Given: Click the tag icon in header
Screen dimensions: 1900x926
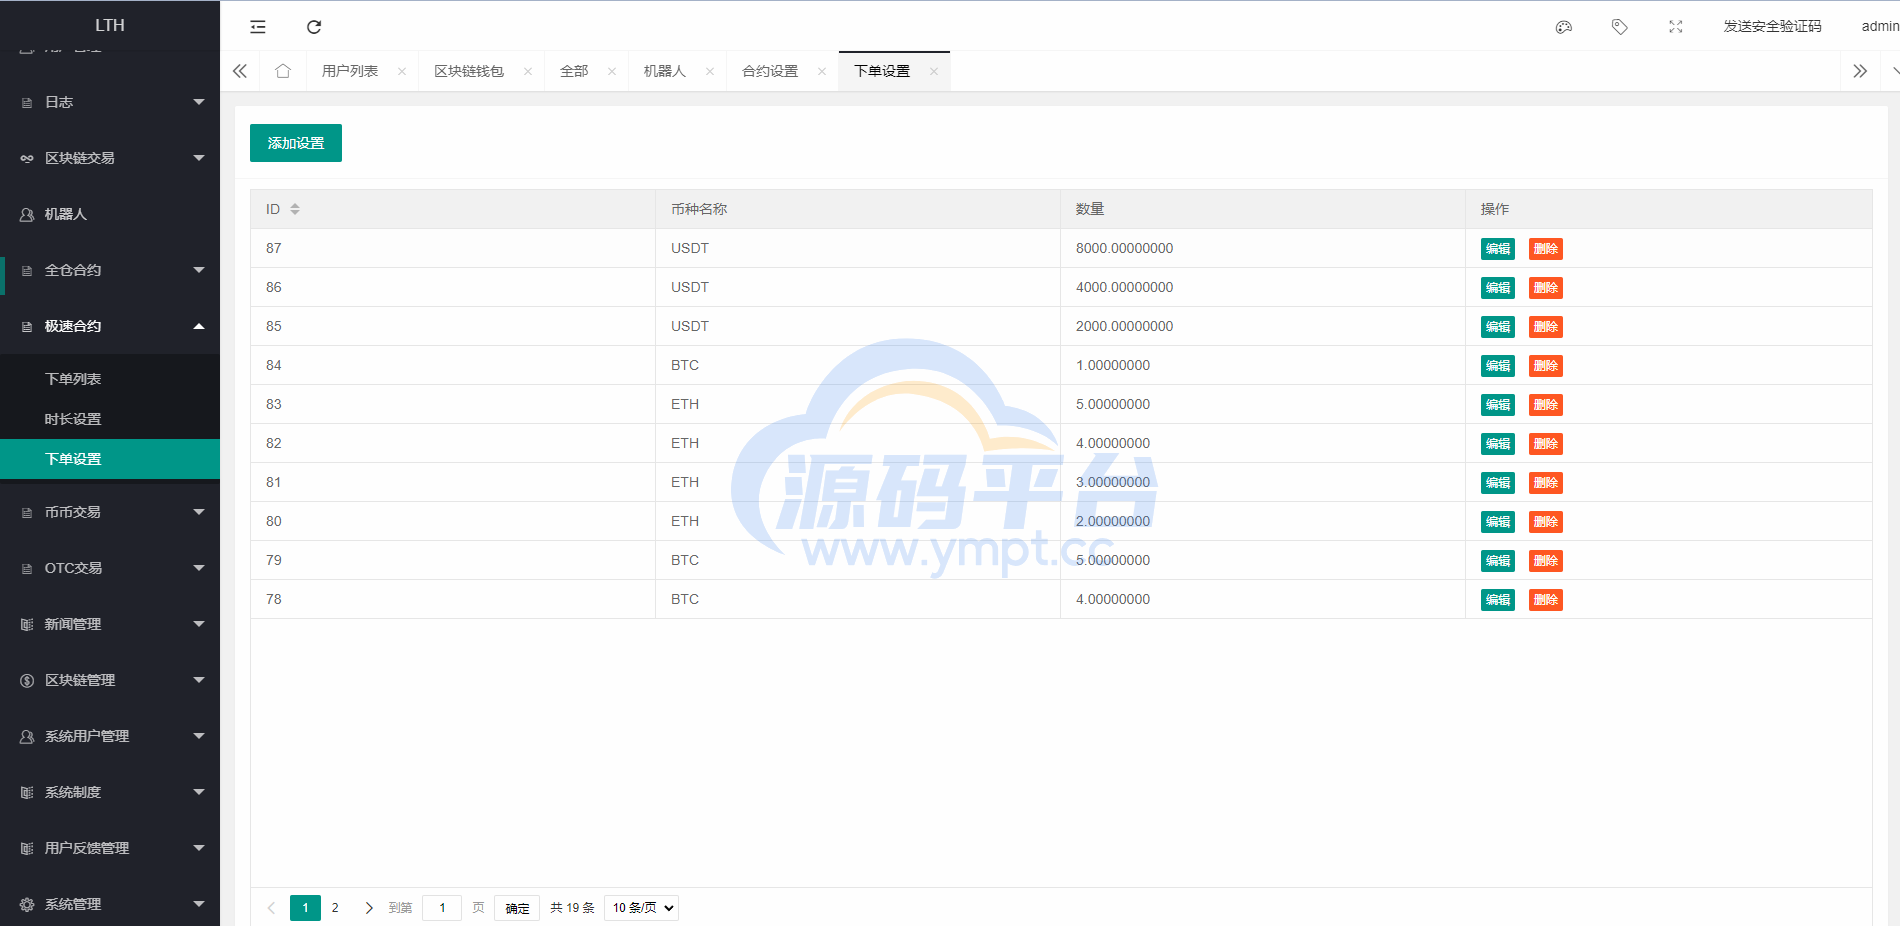Looking at the screenshot, I should coord(1620,27).
